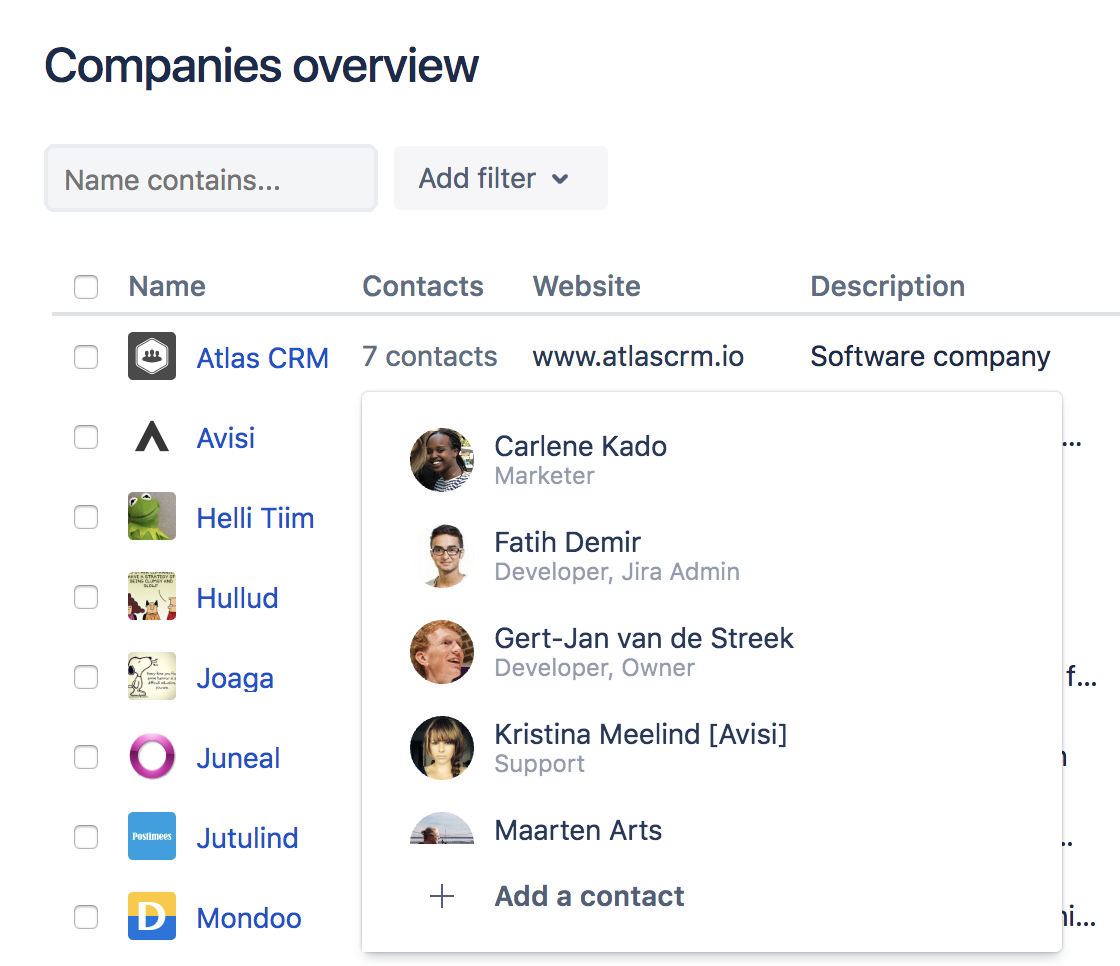The width and height of the screenshot is (1120, 966).
Task: Collapse the 7 contacts popup
Action: pos(429,357)
